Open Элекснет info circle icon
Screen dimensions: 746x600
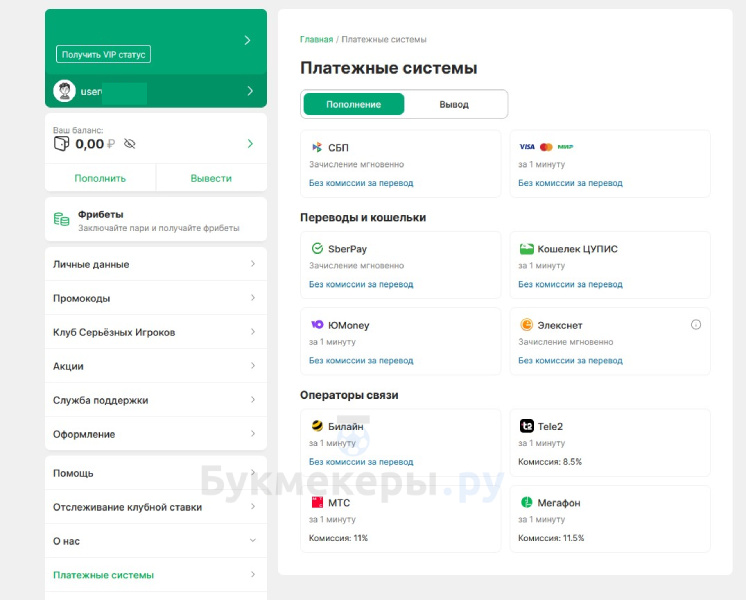(696, 325)
